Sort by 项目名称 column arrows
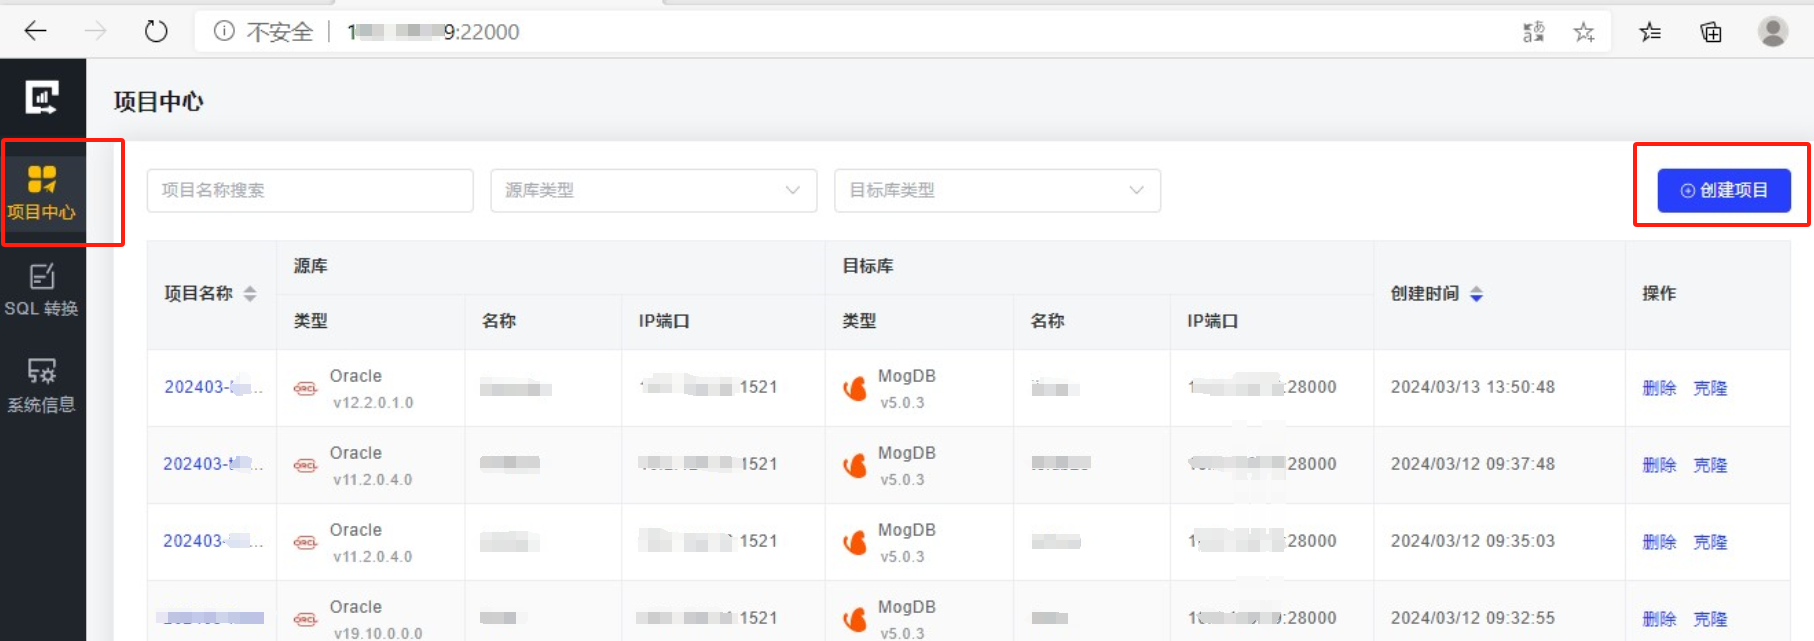 tap(250, 293)
